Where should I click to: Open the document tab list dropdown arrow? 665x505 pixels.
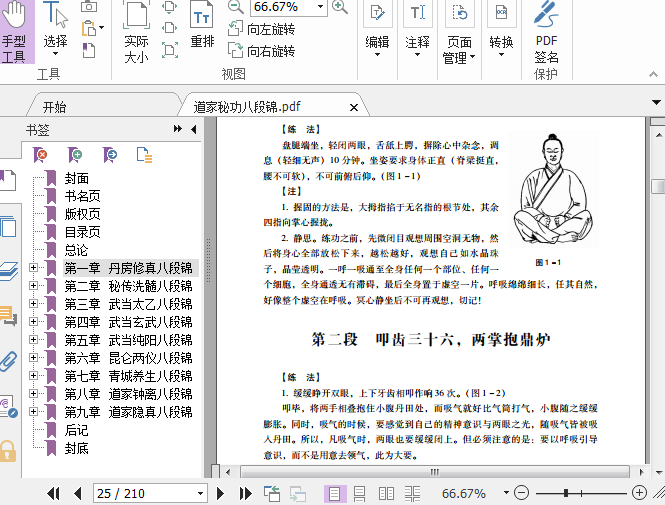click(656, 102)
